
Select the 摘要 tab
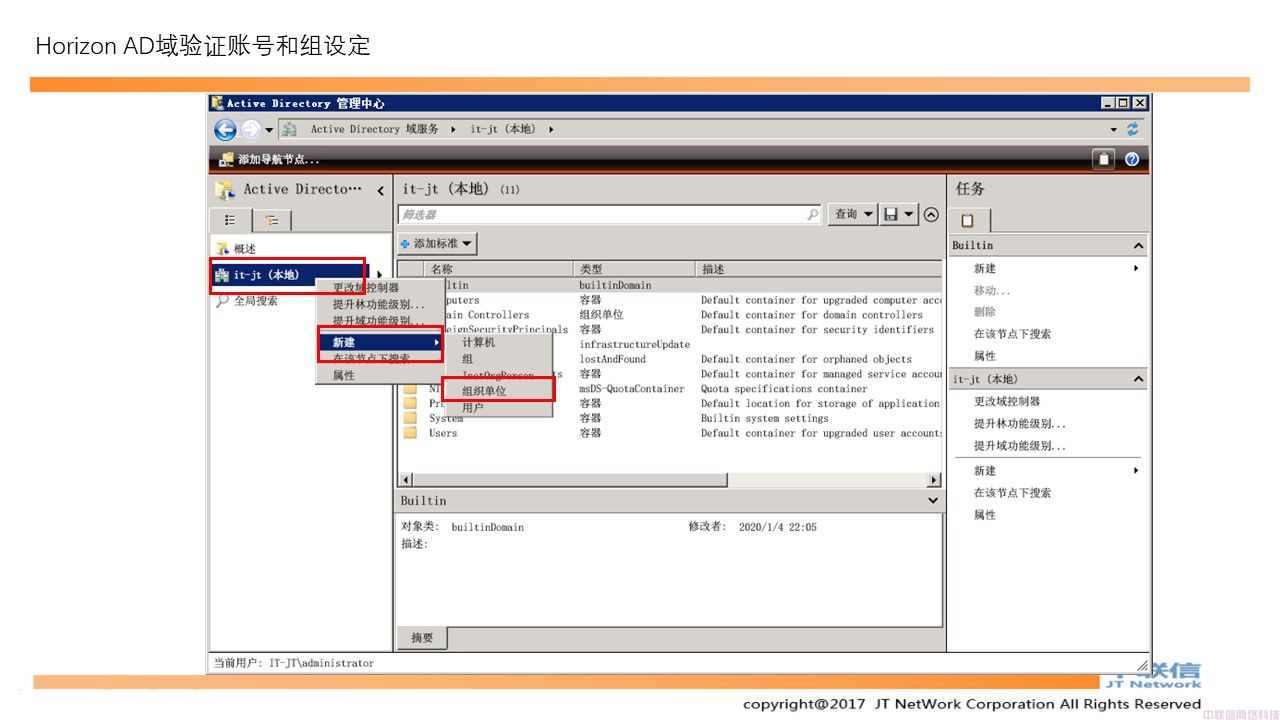tap(422, 637)
